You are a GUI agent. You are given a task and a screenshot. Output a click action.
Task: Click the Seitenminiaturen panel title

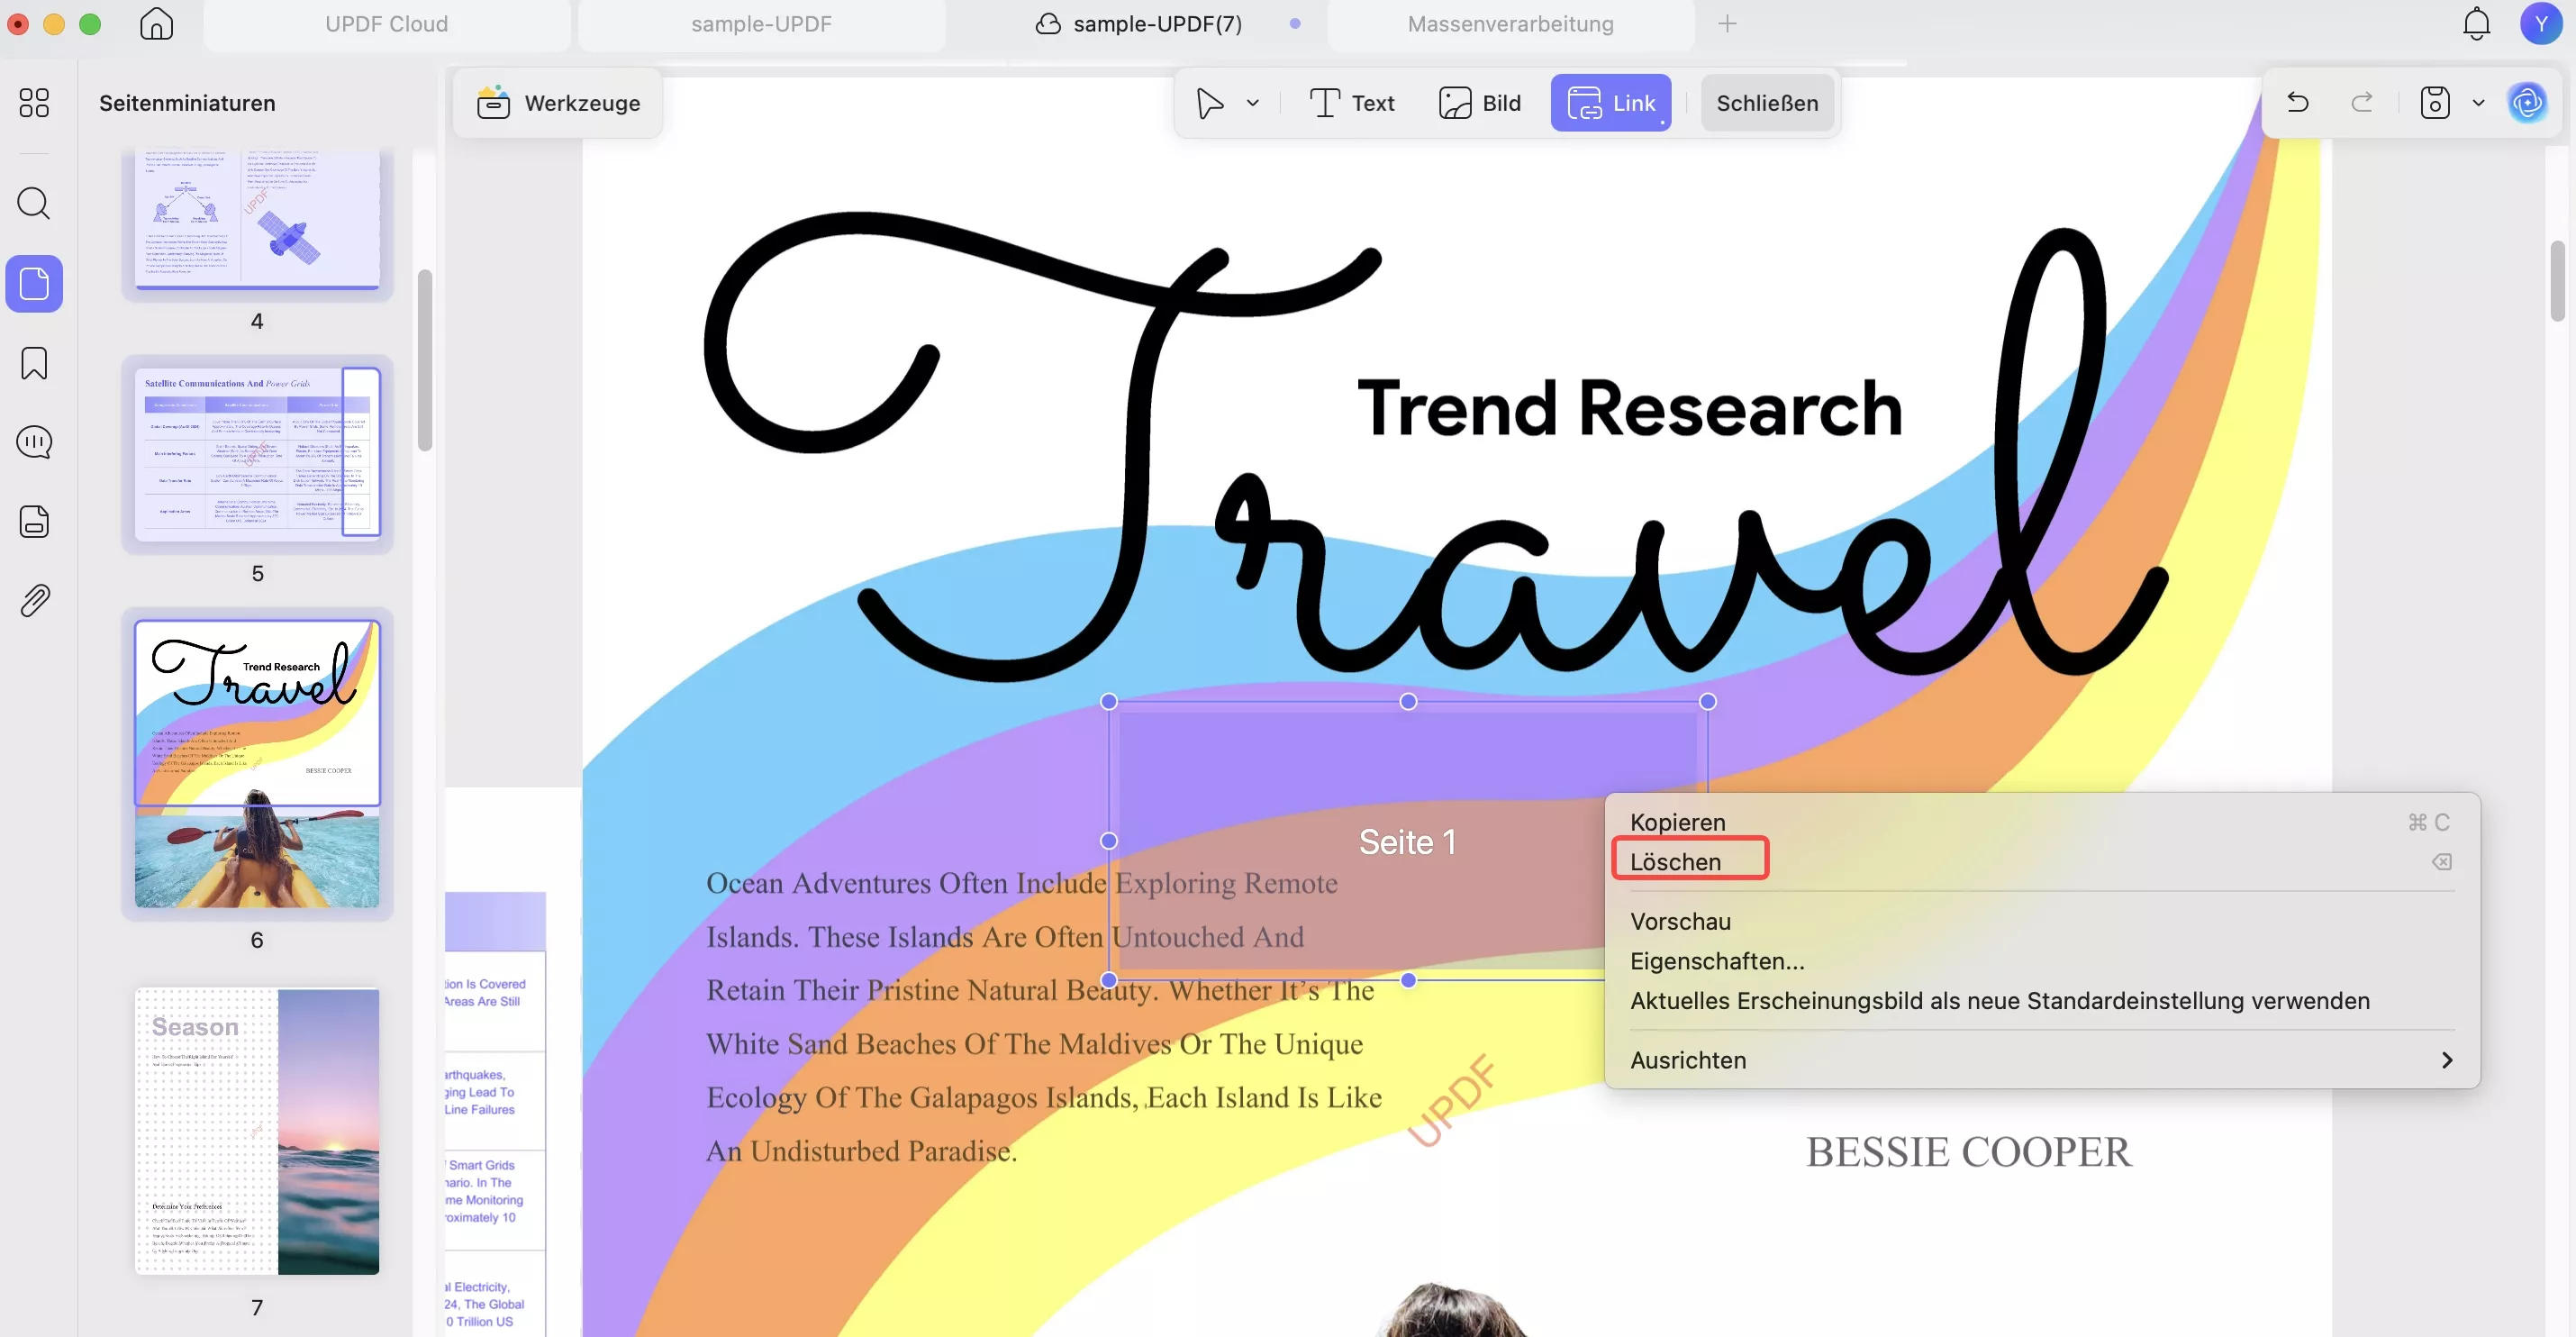[x=187, y=103]
